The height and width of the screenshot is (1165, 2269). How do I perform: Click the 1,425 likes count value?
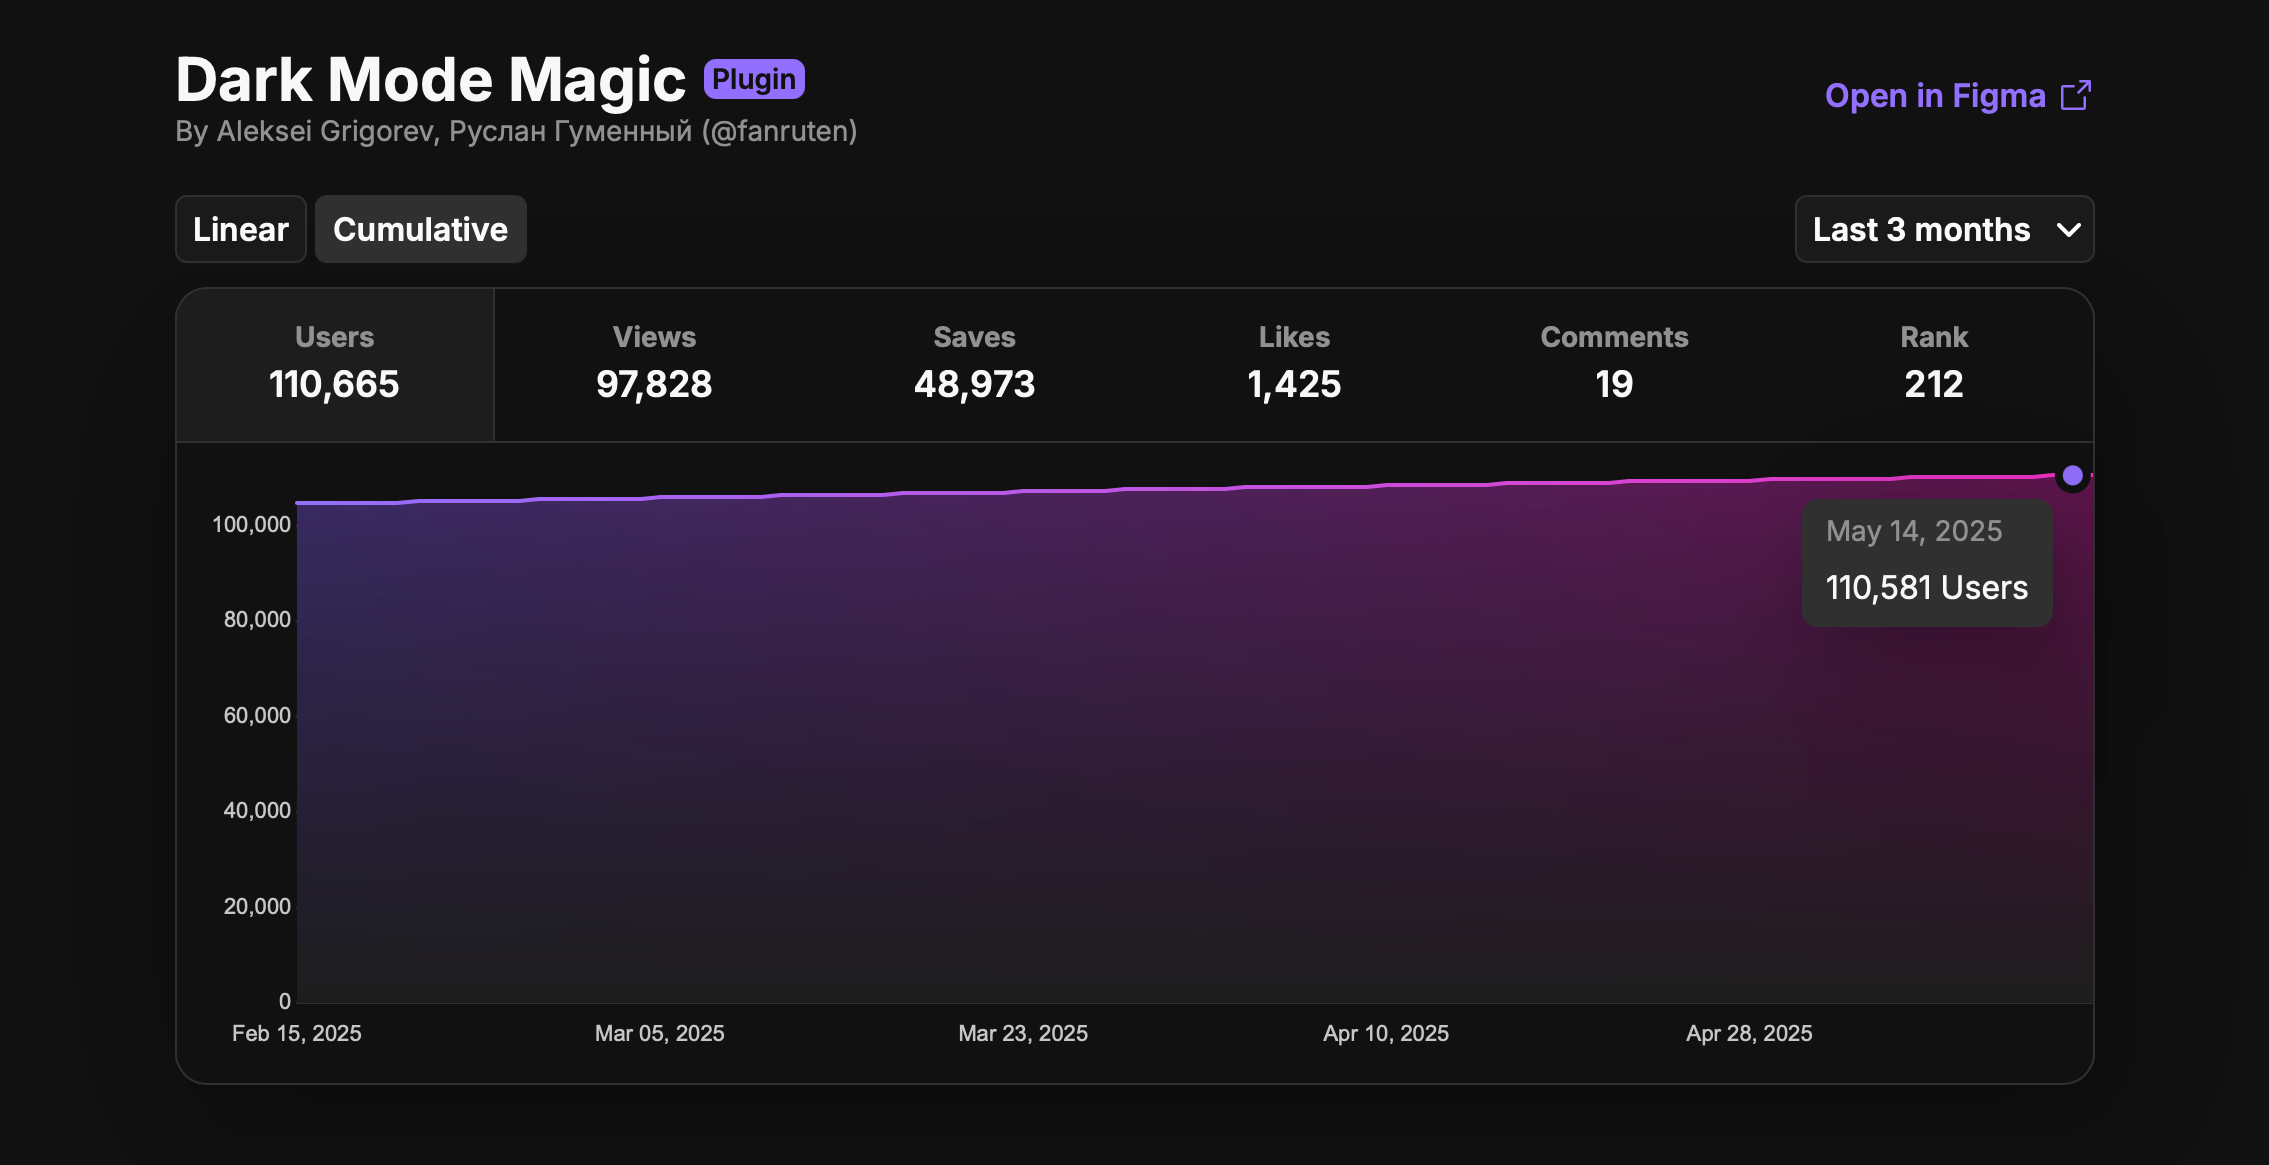coord(1294,384)
